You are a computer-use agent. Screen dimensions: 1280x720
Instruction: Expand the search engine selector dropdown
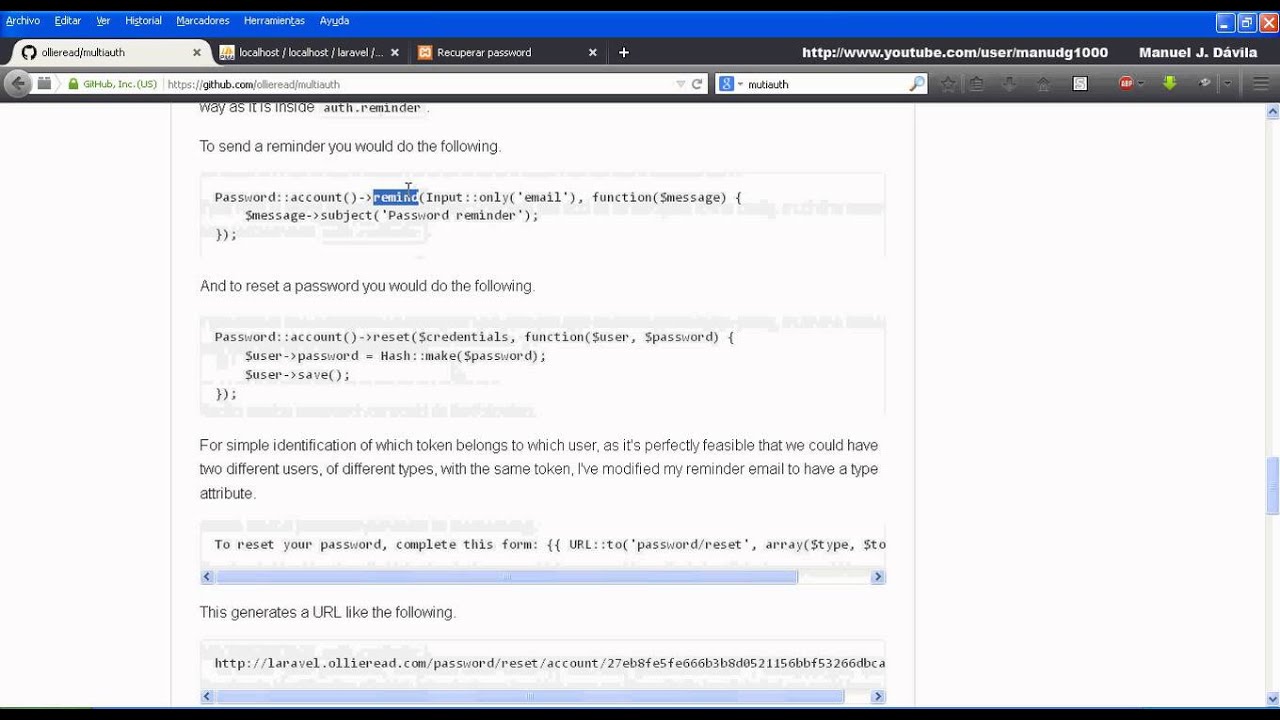point(741,84)
